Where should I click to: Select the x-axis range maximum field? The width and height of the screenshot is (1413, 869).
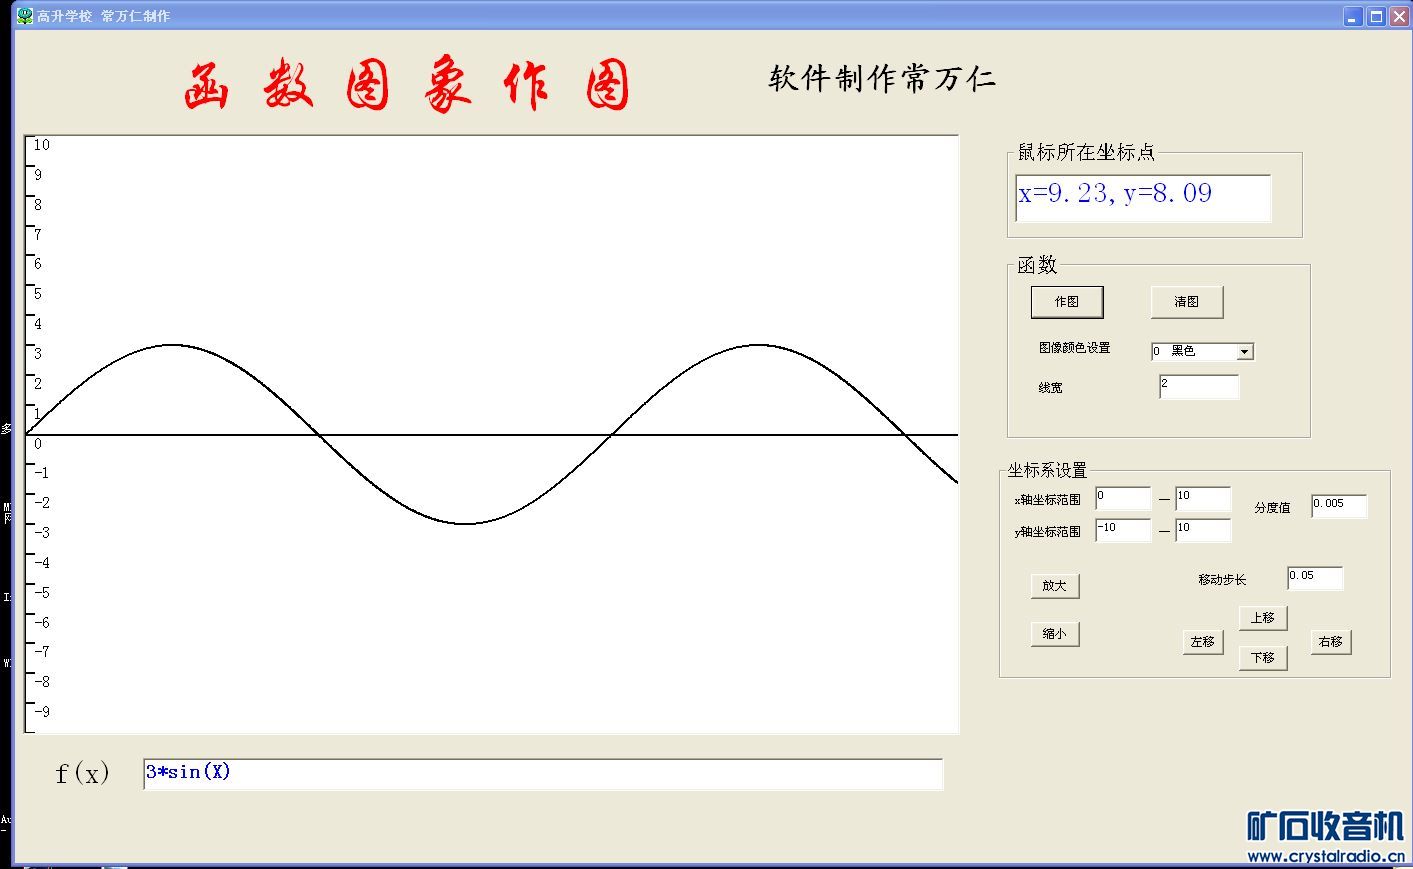pyautogui.click(x=1203, y=499)
